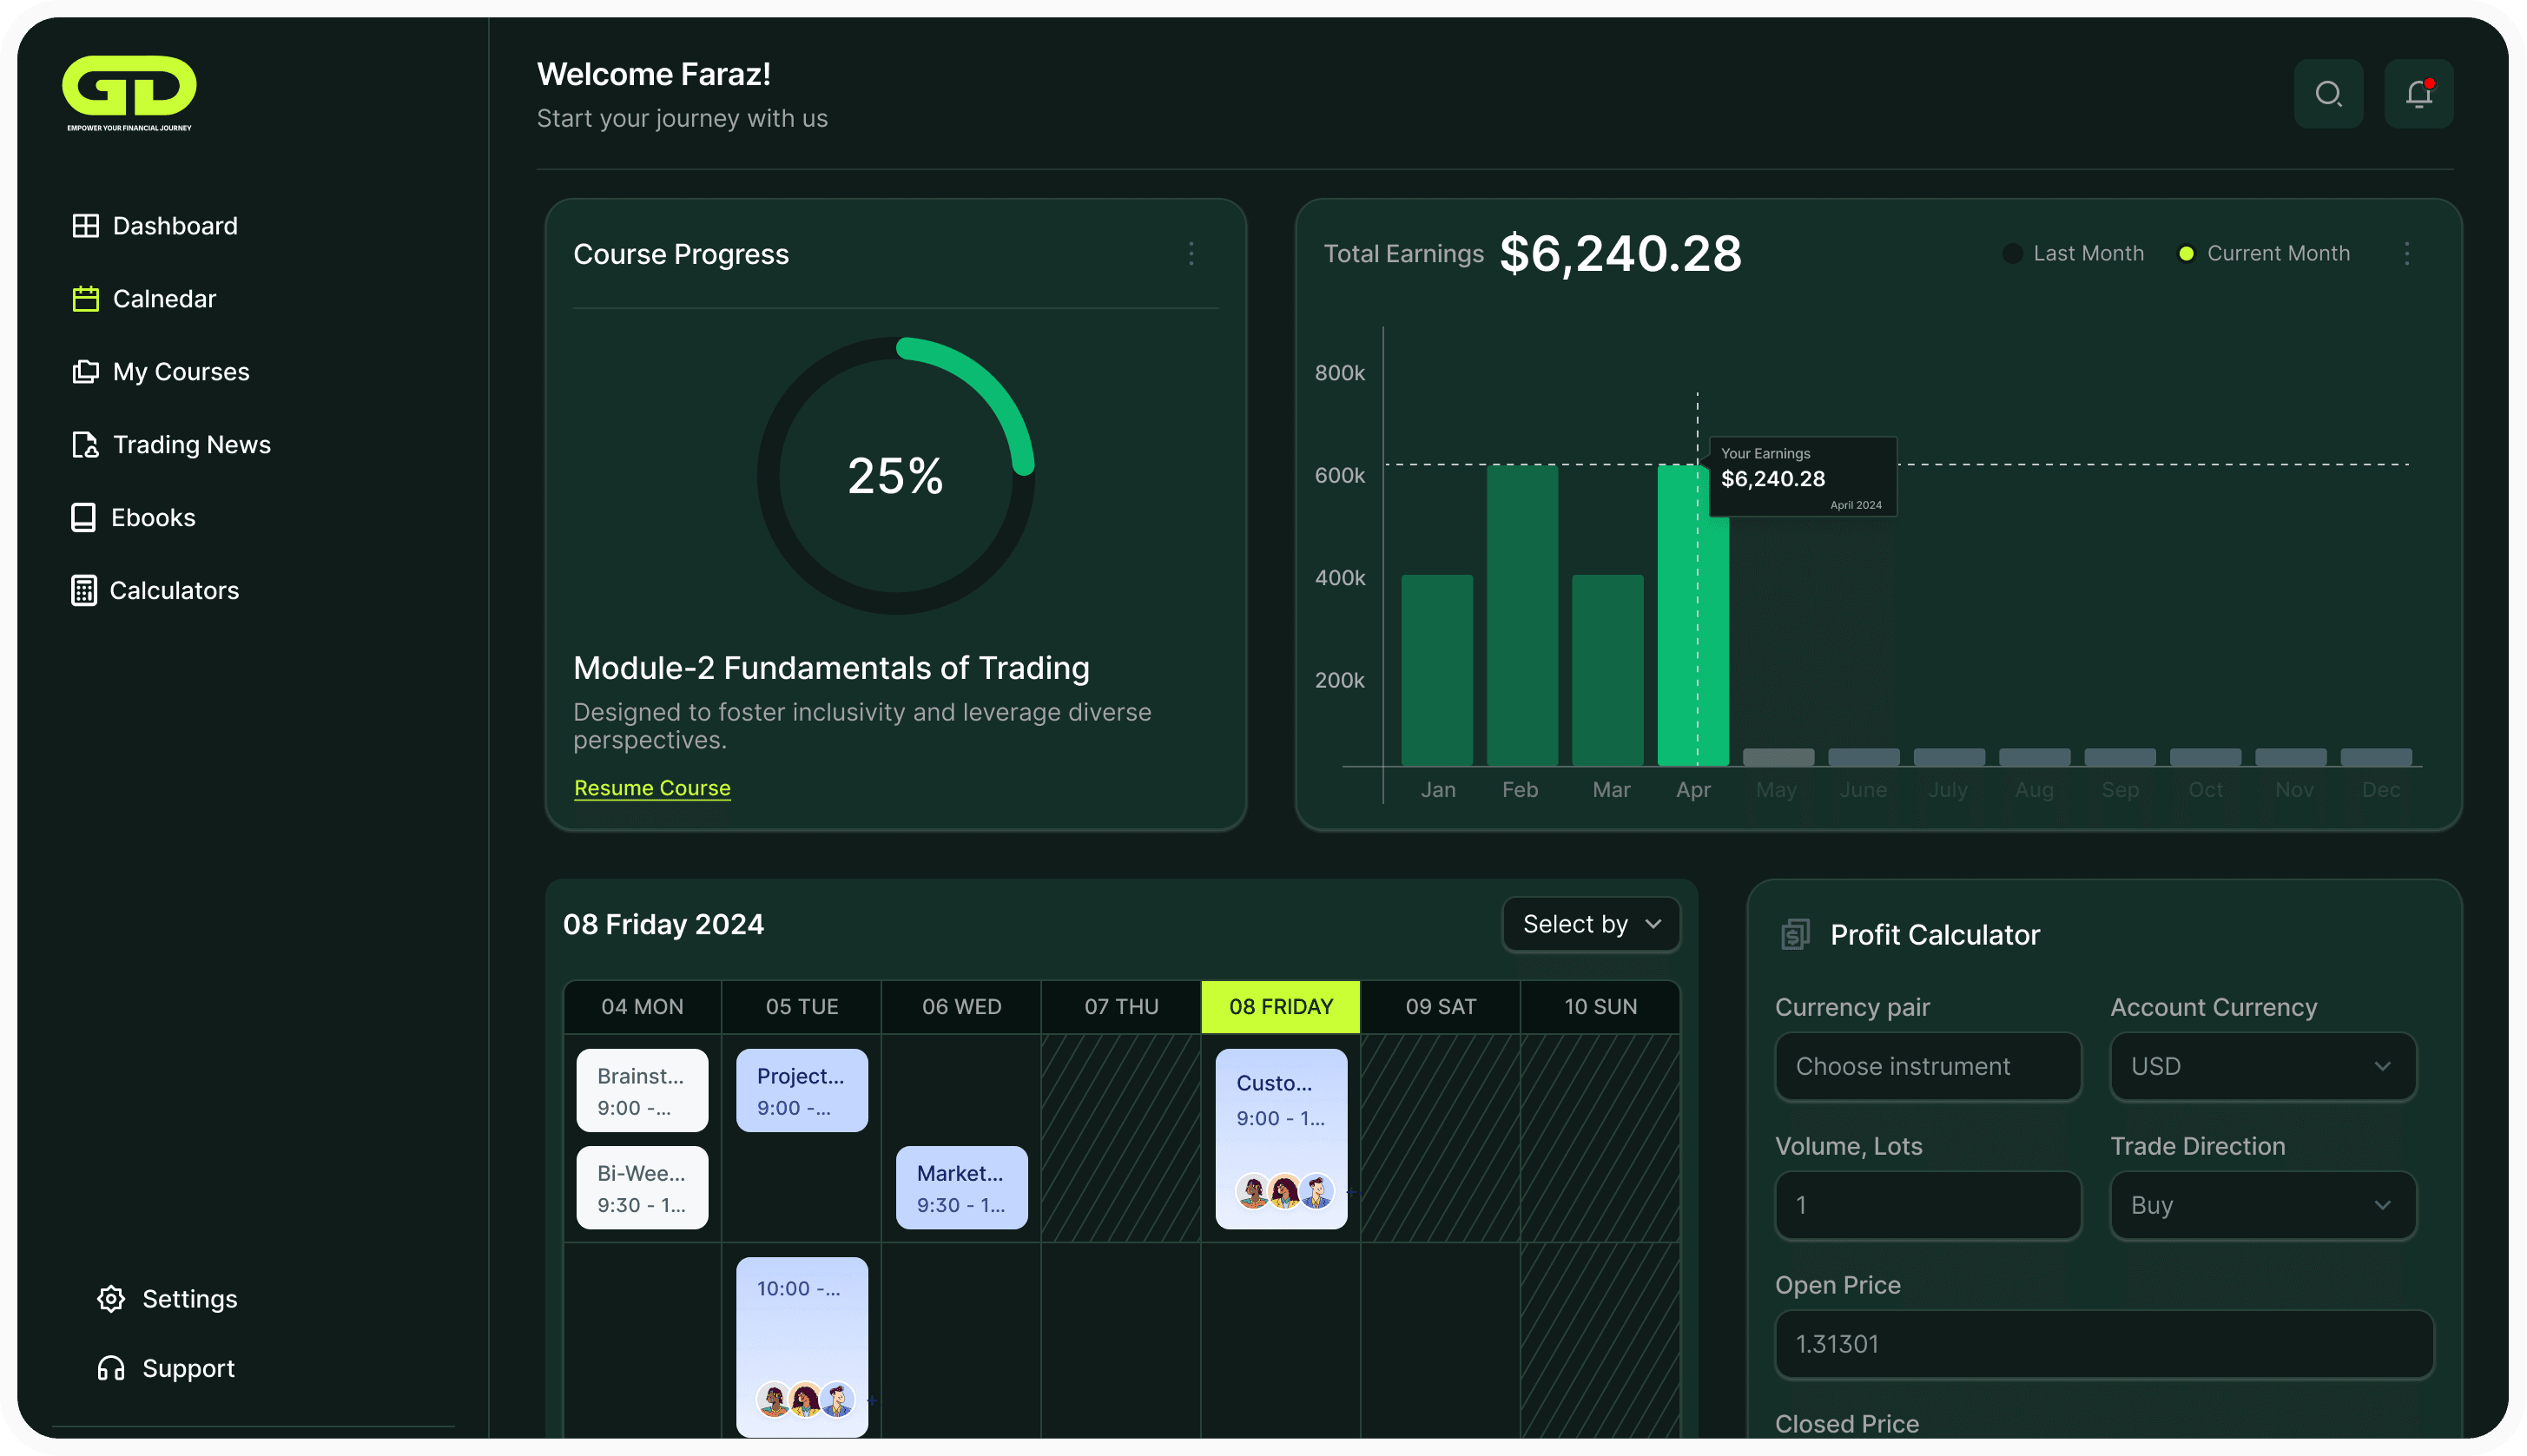Open Course Progress three-dot menu
The width and height of the screenshot is (2527, 1456).
[1191, 254]
